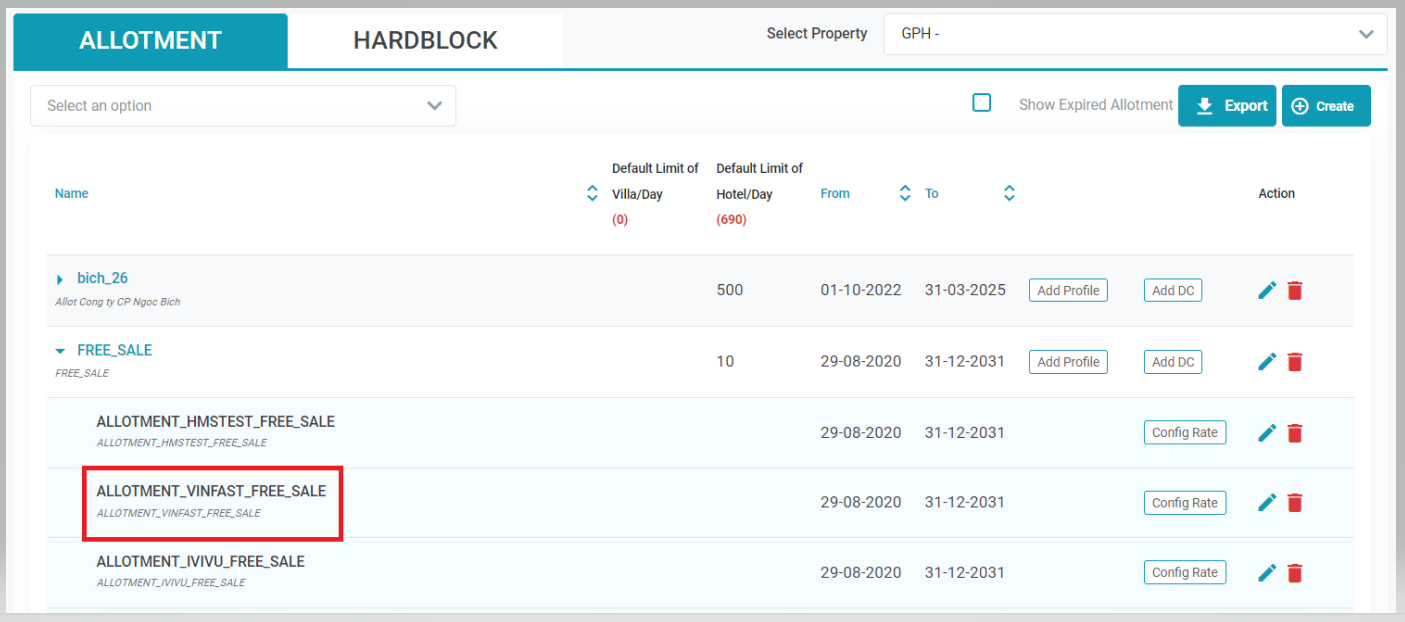Viewport: 1405px width, 622px height.
Task: Click pencil icon for FREE_SALE row
Action: pos(1267,362)
